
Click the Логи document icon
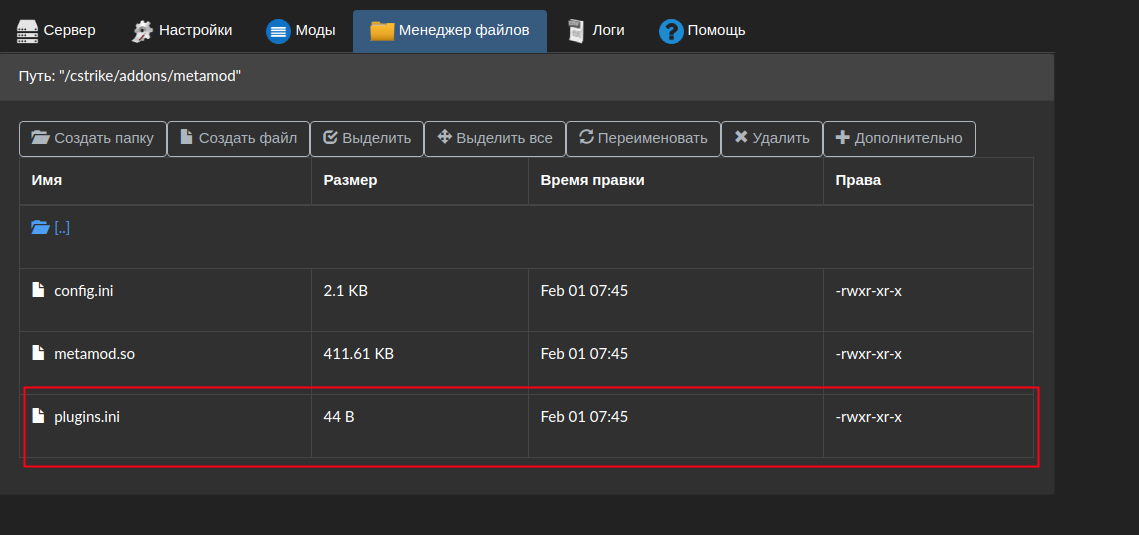576,31
